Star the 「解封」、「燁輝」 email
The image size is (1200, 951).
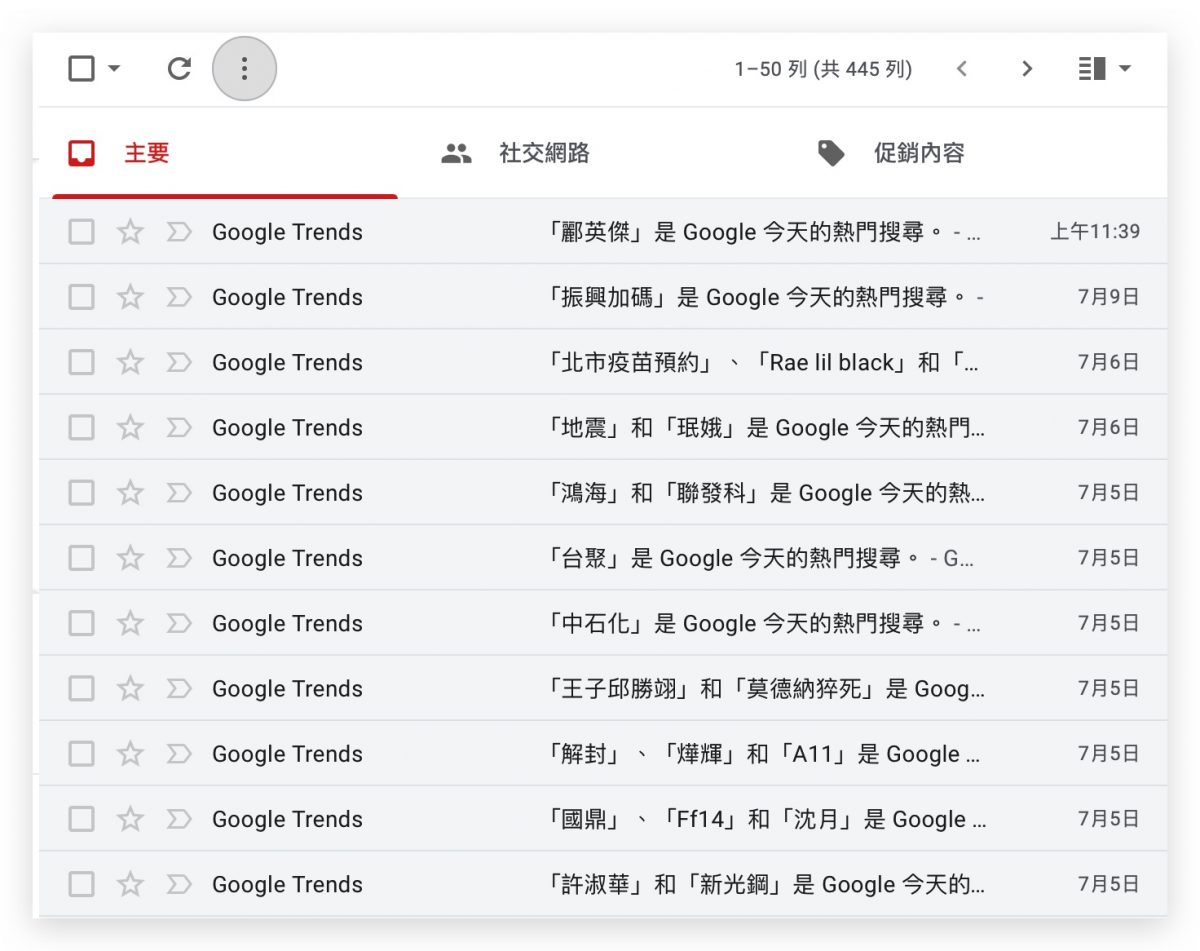130,754
